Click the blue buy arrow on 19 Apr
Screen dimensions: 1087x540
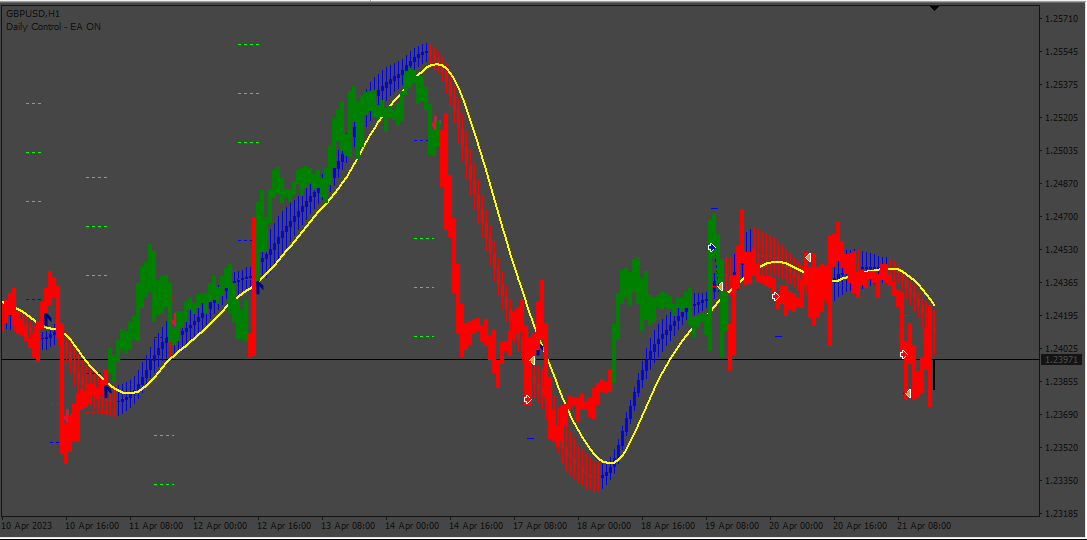(x=711, y=247)
